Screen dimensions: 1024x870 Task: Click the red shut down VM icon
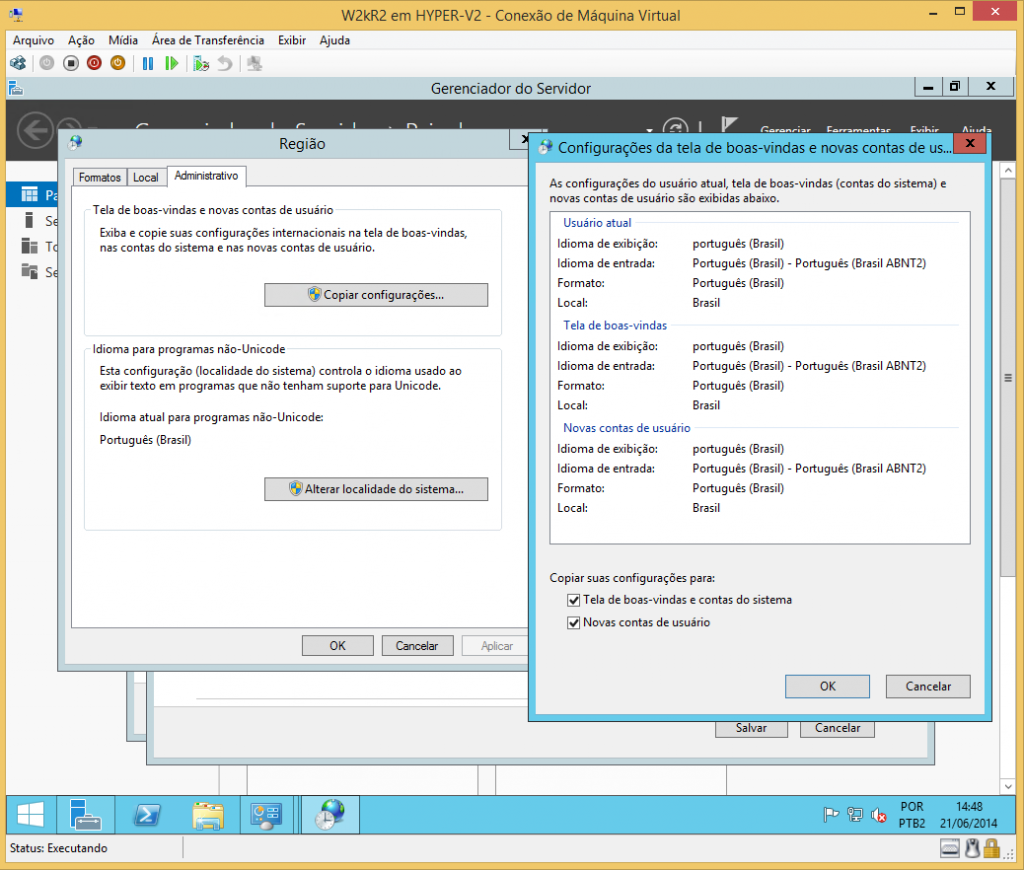[94, 63]
